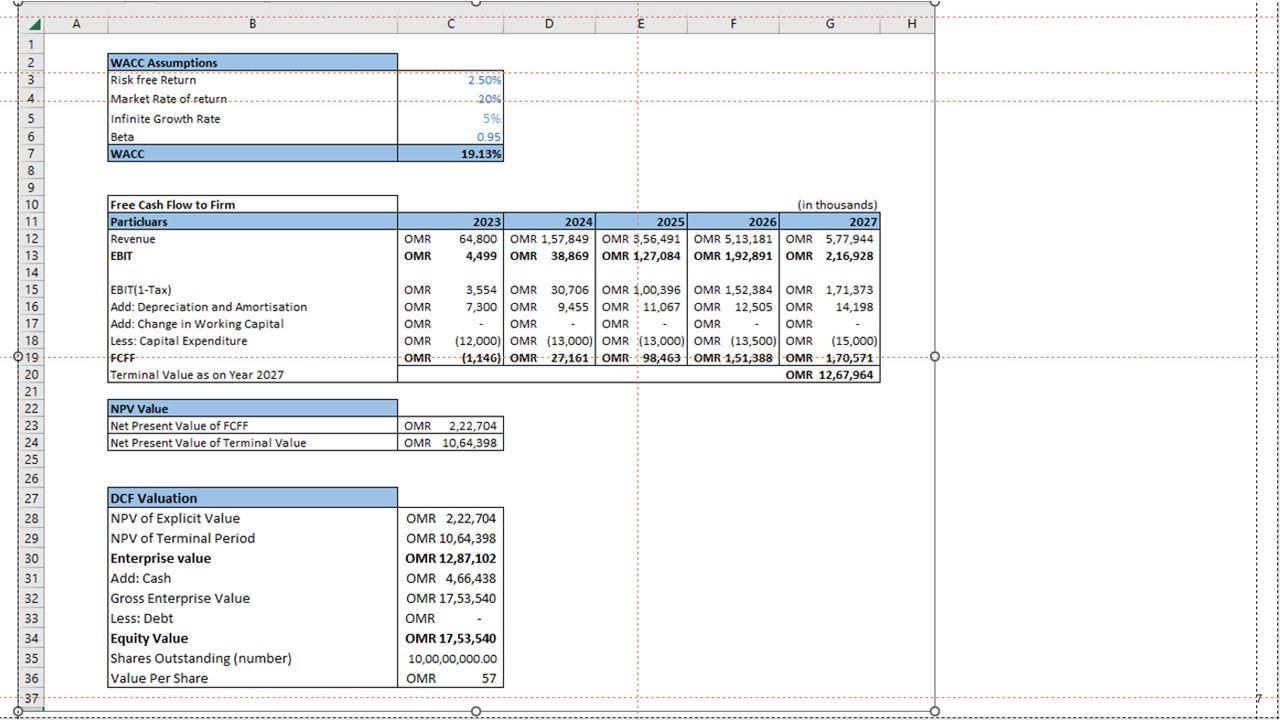The width and height of the screenshot is (1280, 720).
Task: Select the Beta value 0.95 cell
Action: [x=450, y=137]
